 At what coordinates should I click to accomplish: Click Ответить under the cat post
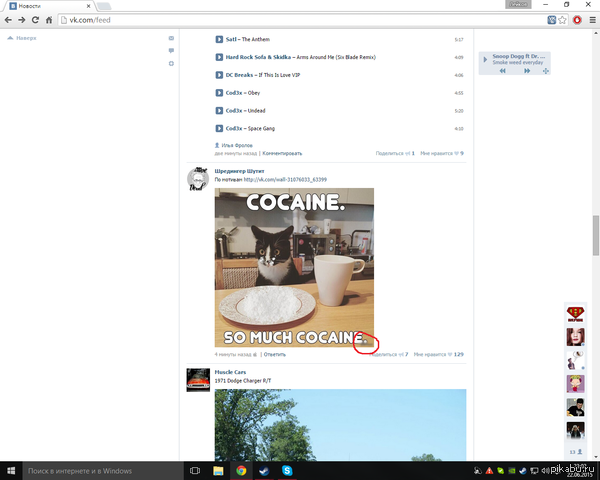[274, 354]
